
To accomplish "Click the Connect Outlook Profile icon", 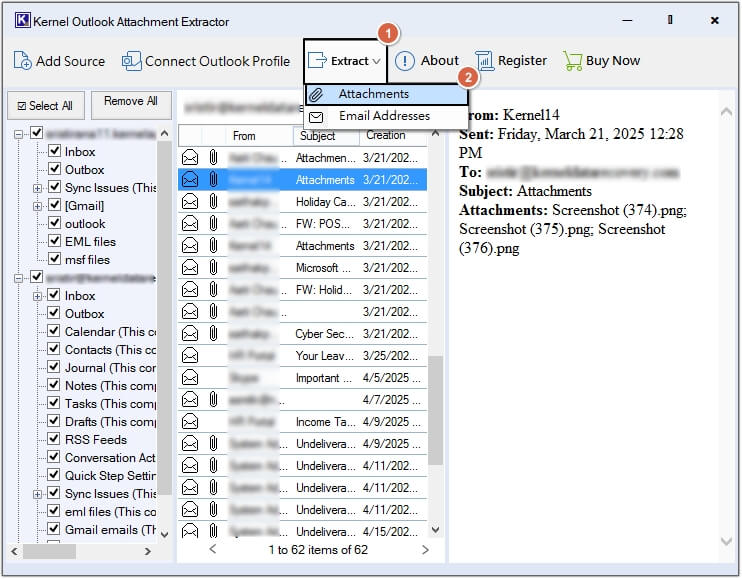I will [x=132, y=61].
